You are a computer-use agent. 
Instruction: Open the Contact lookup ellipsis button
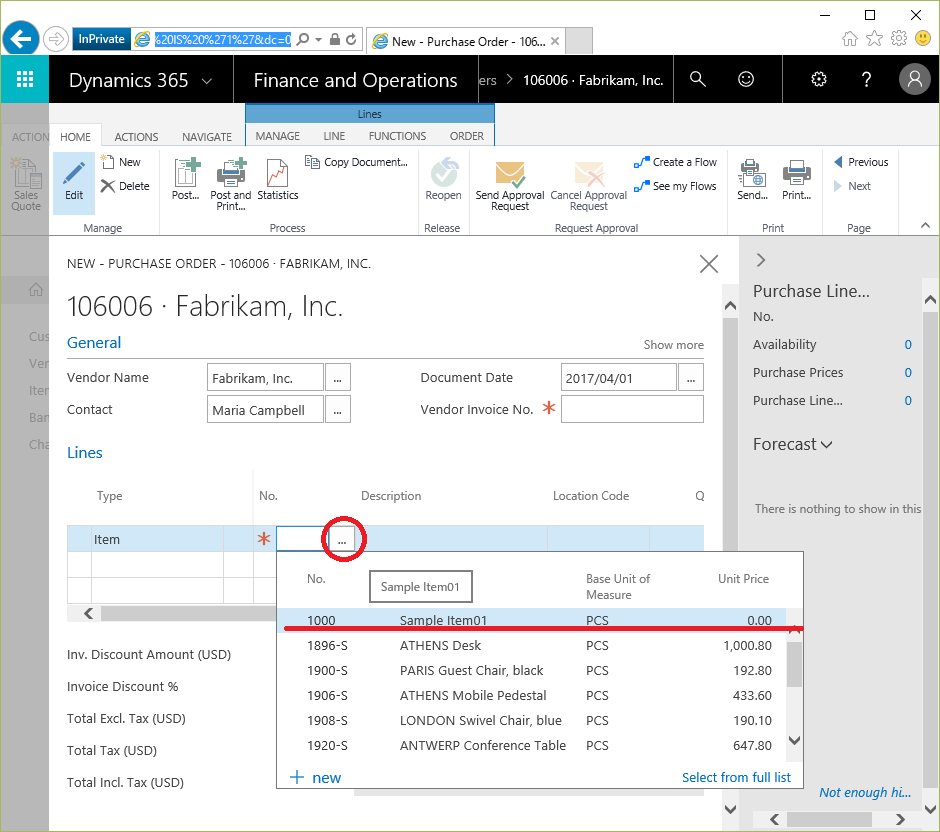pos(338,409)
